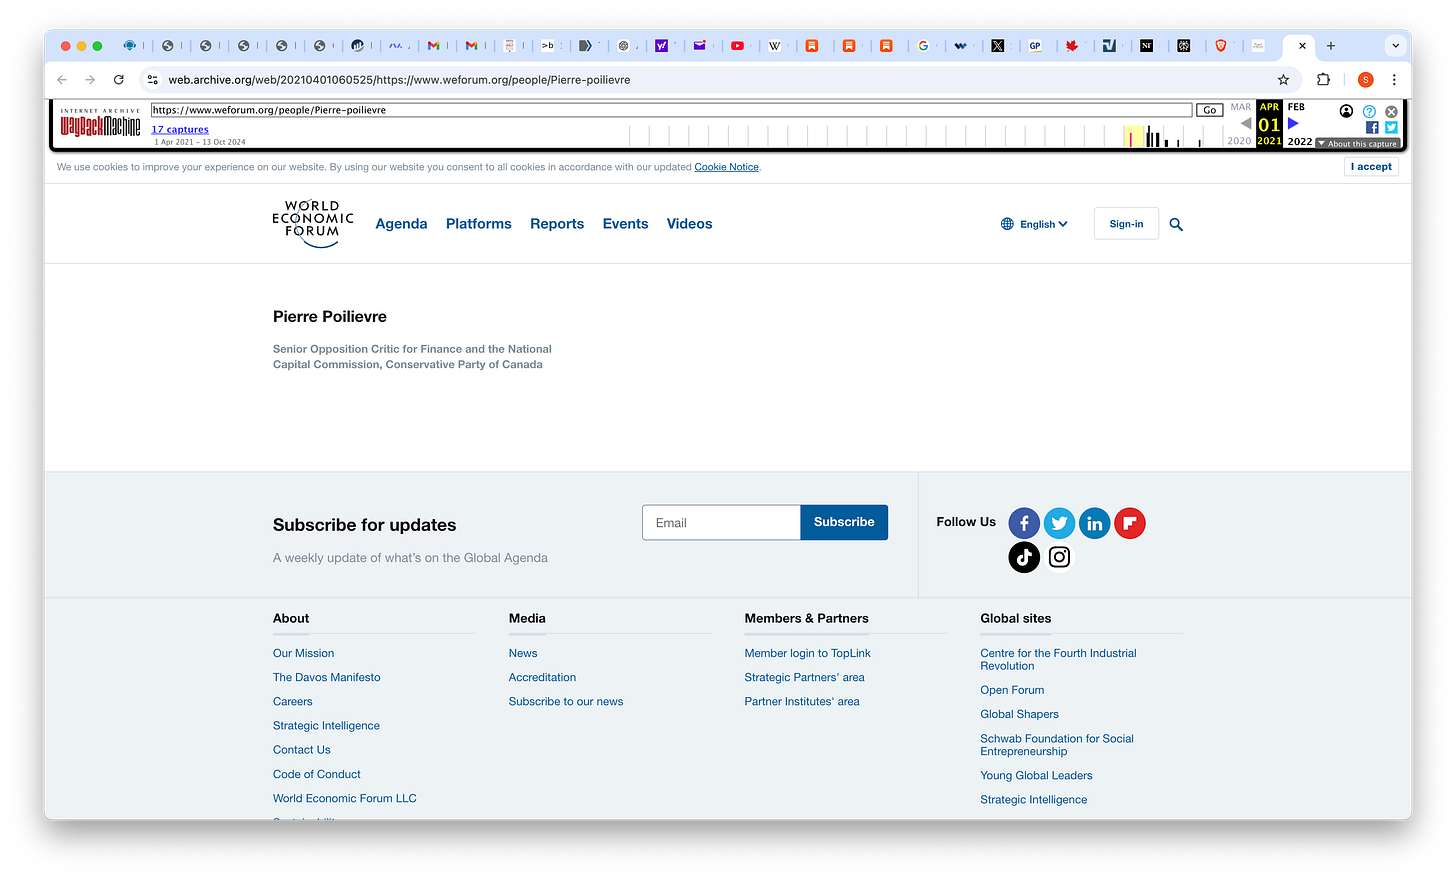Open the Events menu

point(626,224)
